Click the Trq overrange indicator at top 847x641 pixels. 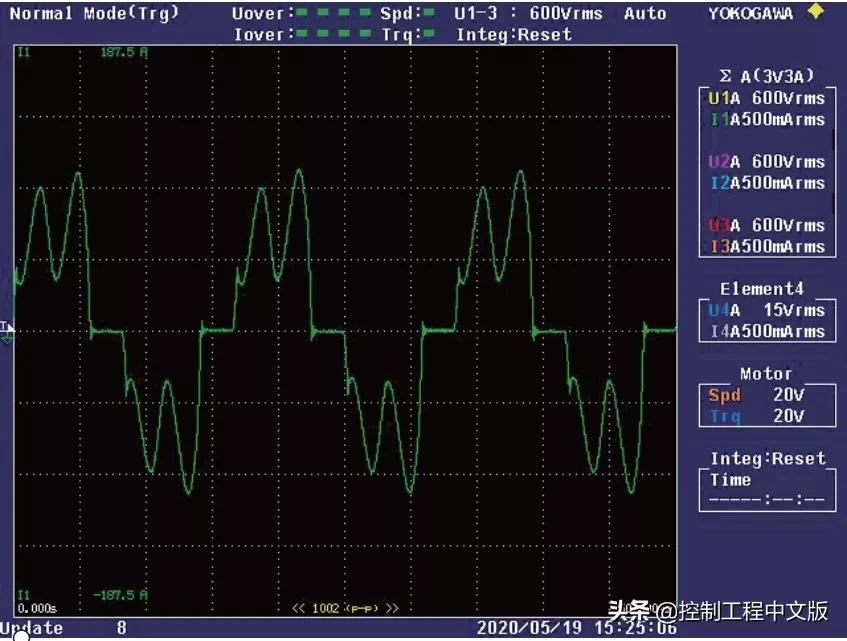(x=428, y=34)
